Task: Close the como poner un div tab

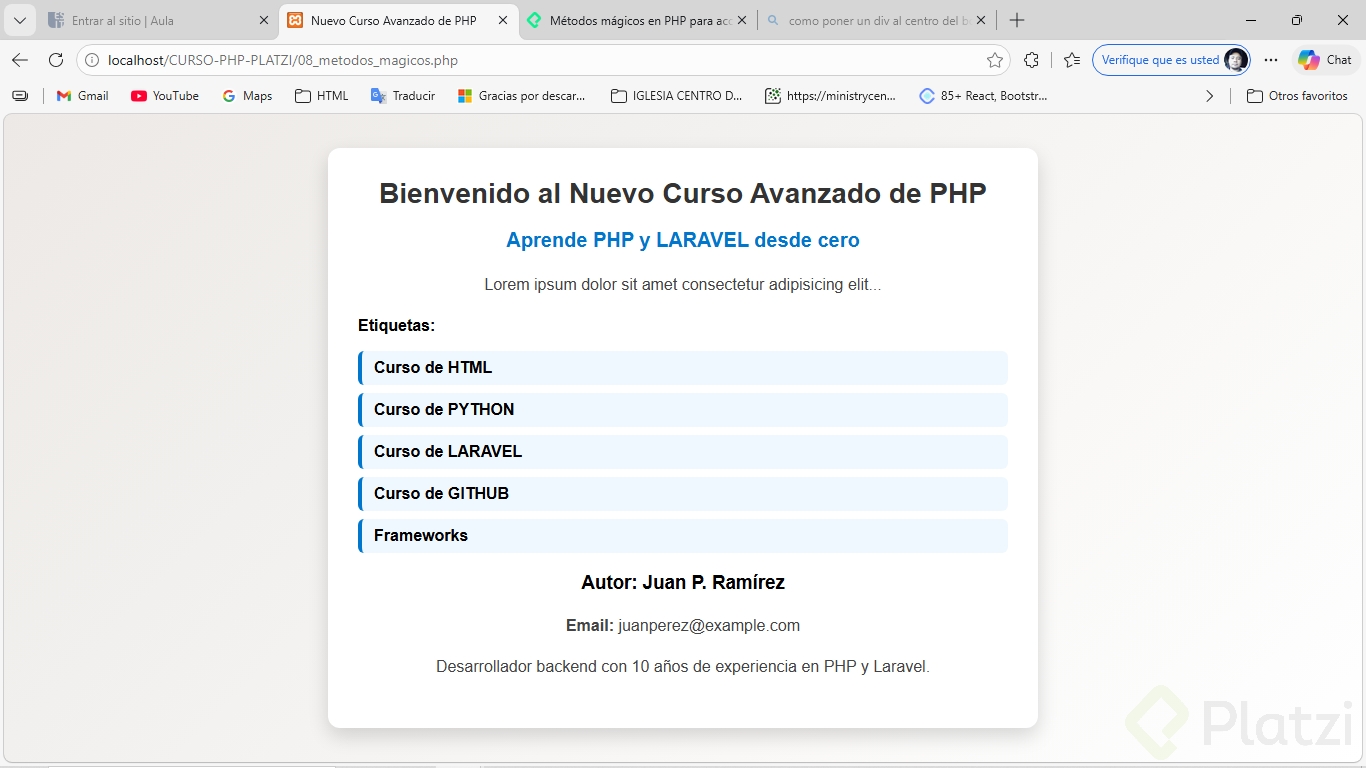Action: tap(981, 20)
